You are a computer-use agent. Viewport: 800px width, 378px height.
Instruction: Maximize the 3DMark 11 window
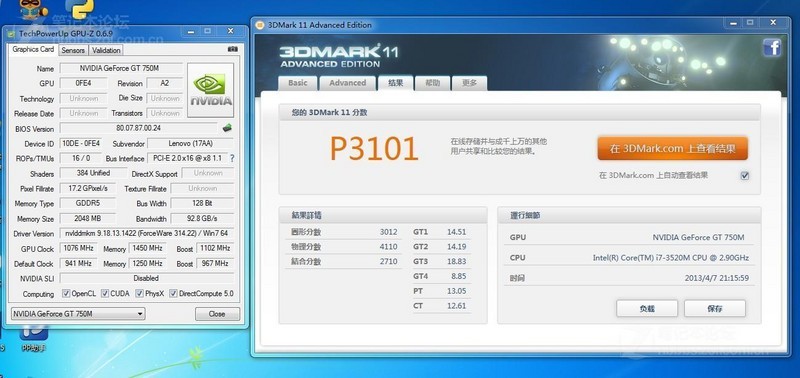(x=749, y=23)
